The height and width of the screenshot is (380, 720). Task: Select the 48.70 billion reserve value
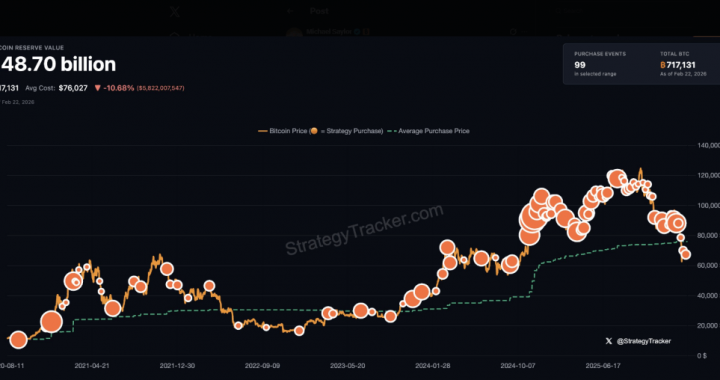[x=58, y=64]
